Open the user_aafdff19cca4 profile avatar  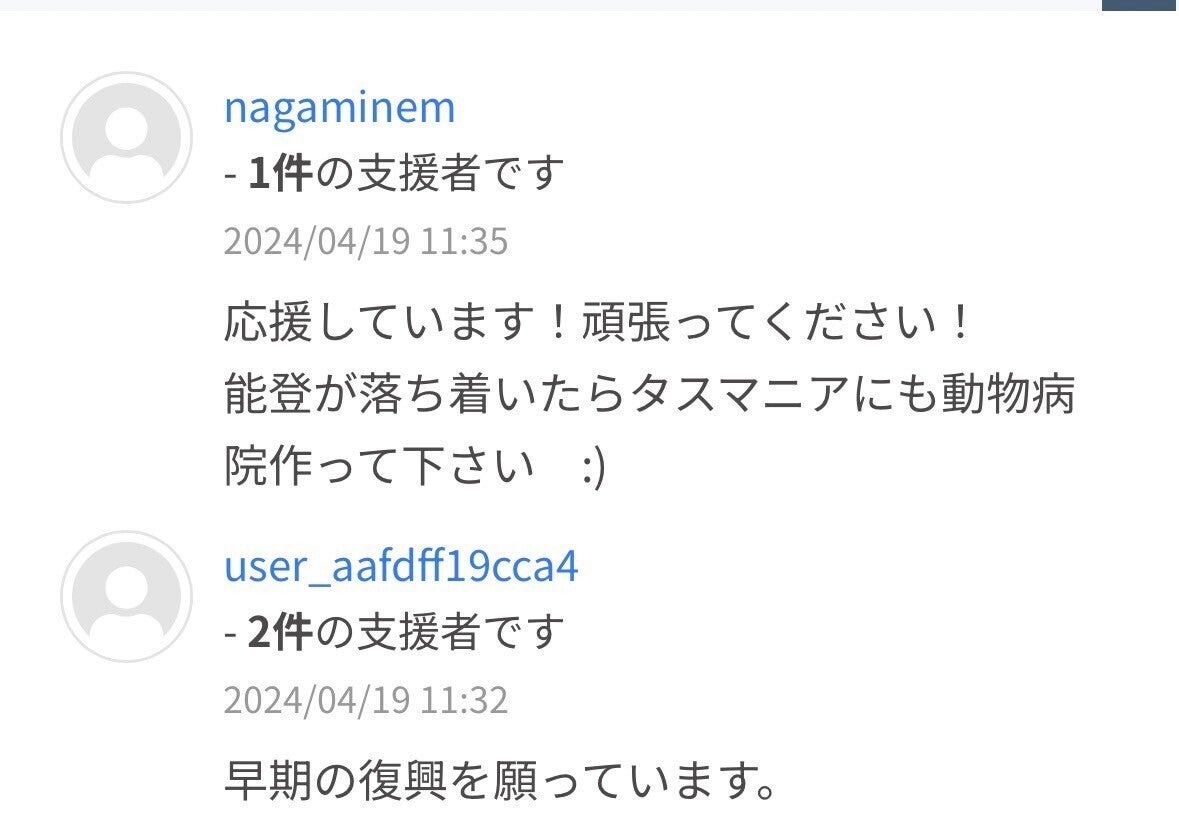126,596
